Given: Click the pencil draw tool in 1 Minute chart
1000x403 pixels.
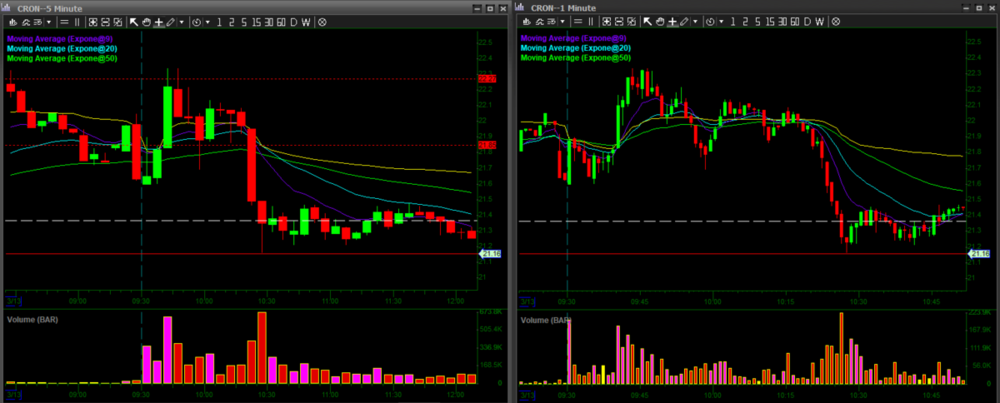Looking at the screenshot, I should click(682, 21).
